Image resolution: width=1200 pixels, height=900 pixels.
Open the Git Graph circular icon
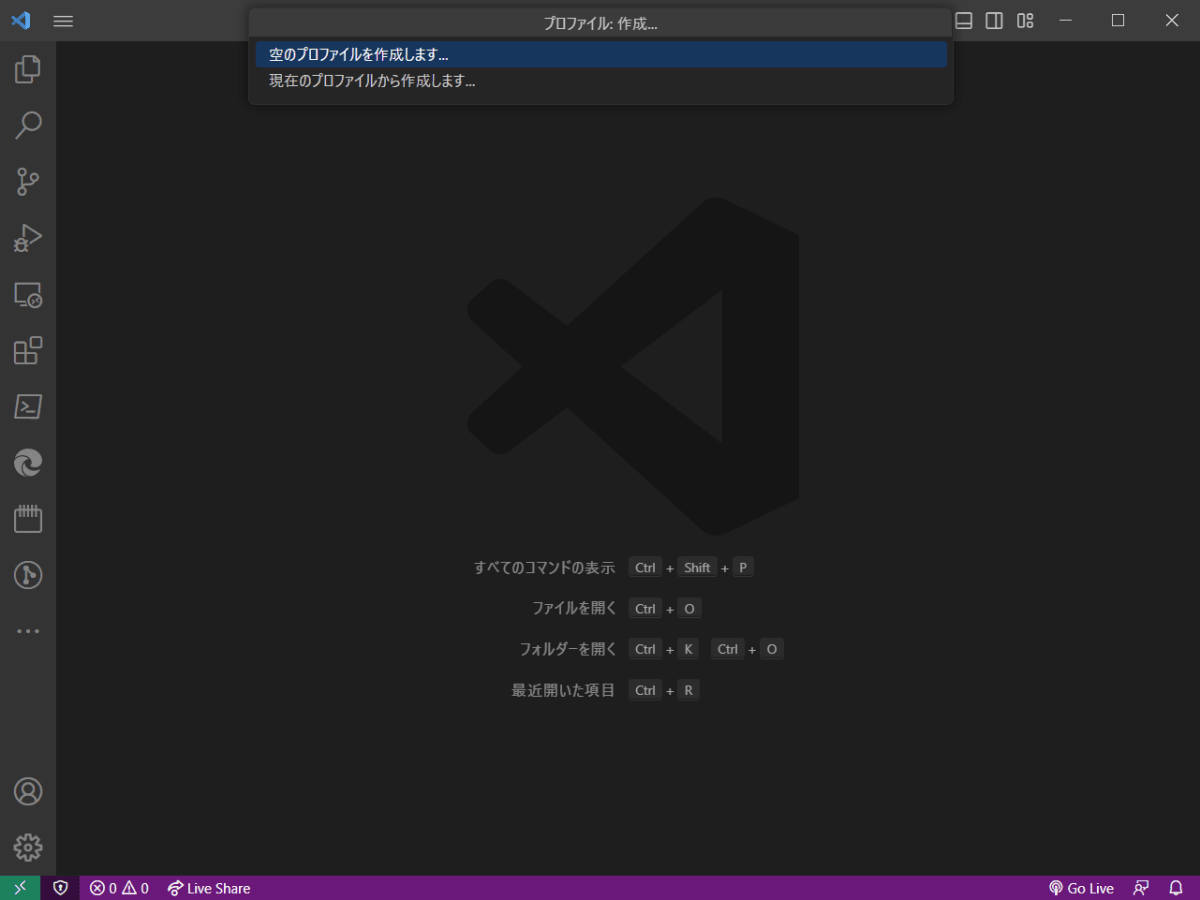(28, 575)
